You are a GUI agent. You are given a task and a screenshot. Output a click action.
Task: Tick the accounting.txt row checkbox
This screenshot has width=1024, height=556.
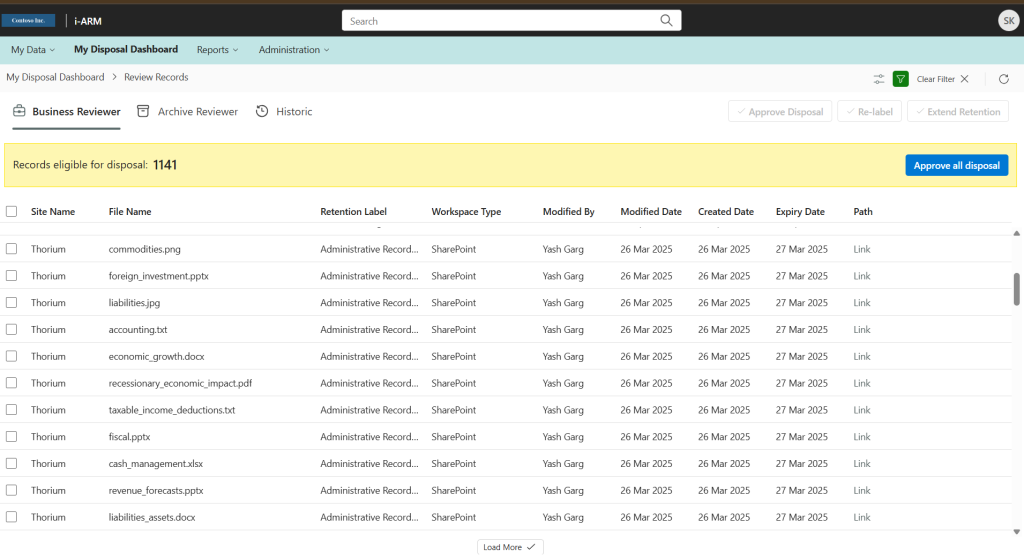[x=11, y=329]
